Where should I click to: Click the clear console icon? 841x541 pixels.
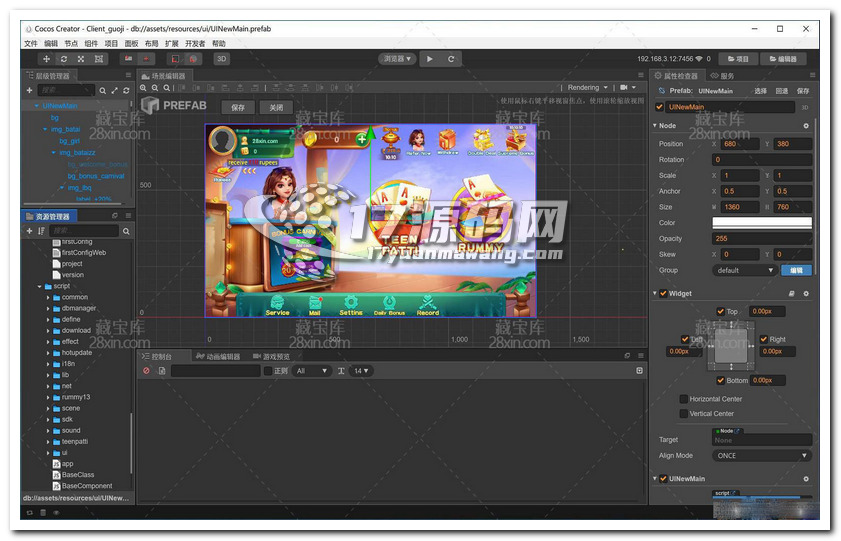click(146, 371)
